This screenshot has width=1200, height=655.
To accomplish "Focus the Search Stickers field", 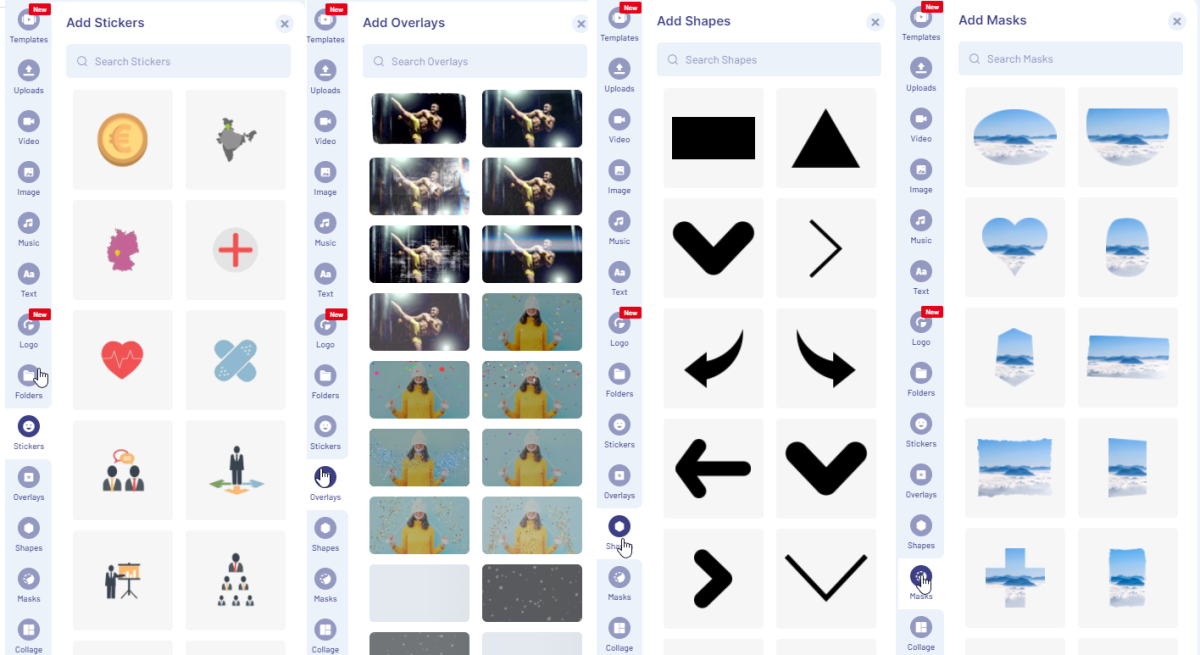I will (x=178, y=61).
